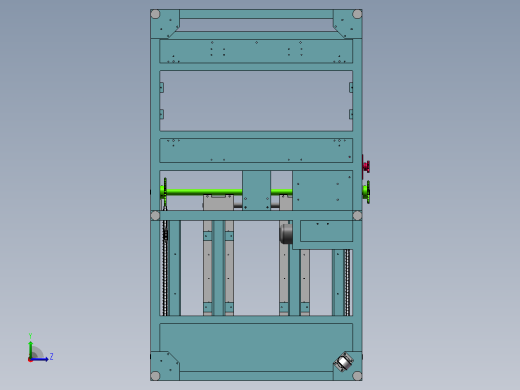
Task: Select the grey bearing block under the left shaft
Action: tap(218, 203)
